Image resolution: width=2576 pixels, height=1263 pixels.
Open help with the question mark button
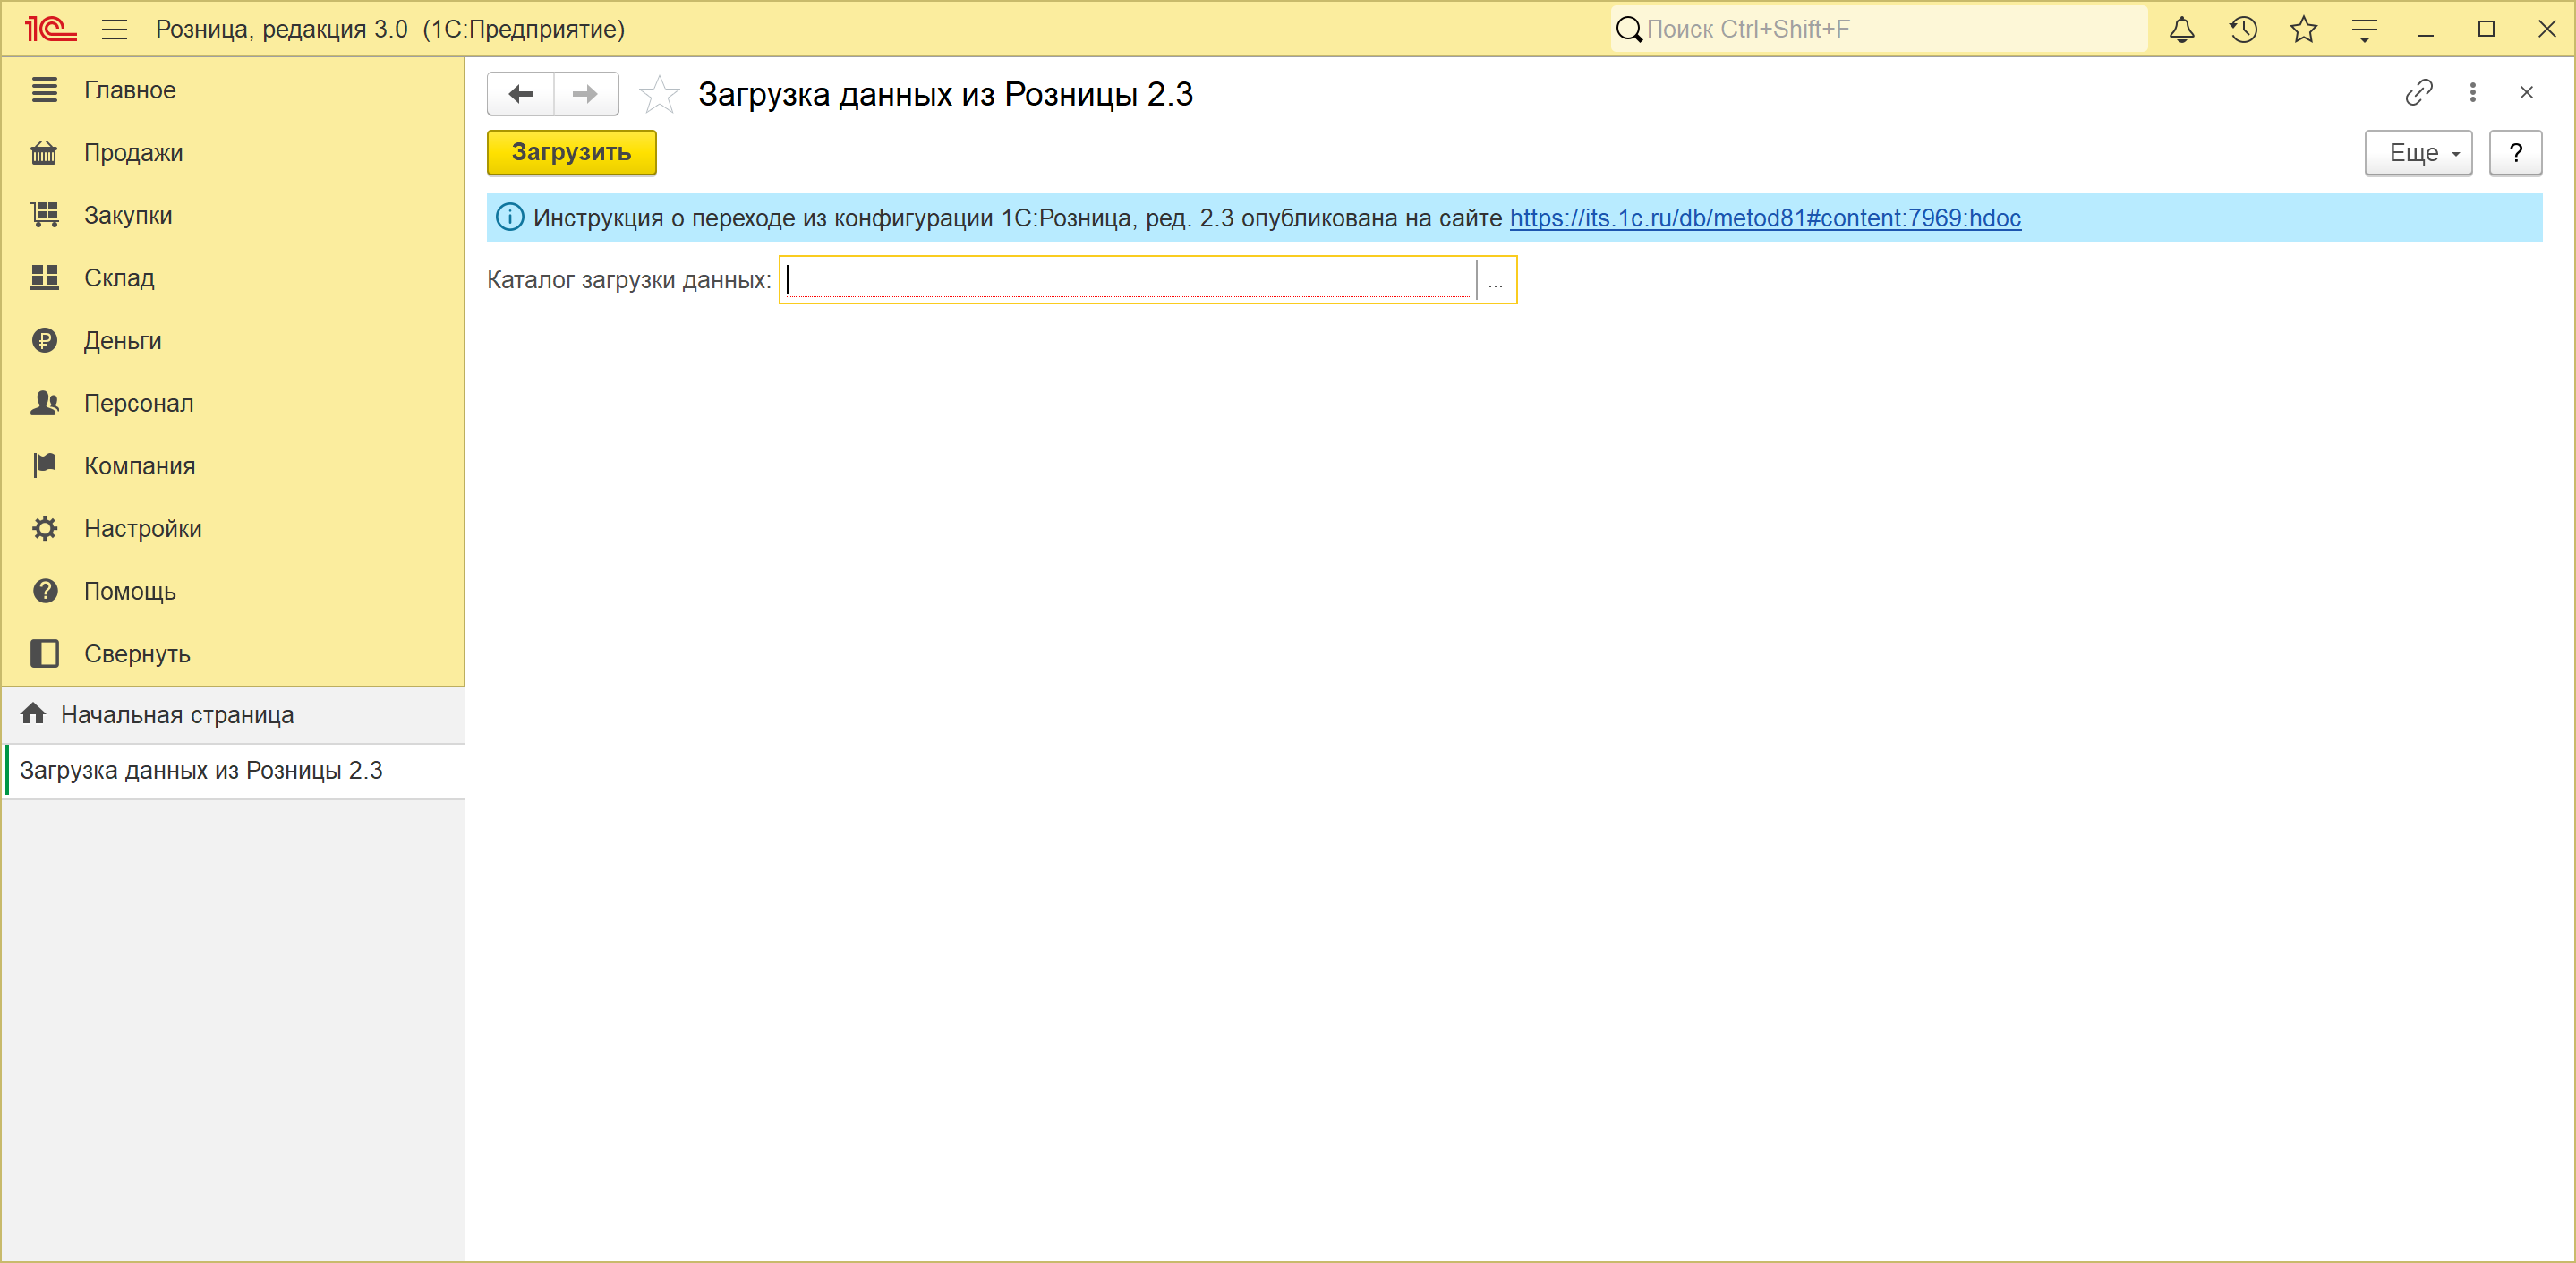tap(2516, 153)
